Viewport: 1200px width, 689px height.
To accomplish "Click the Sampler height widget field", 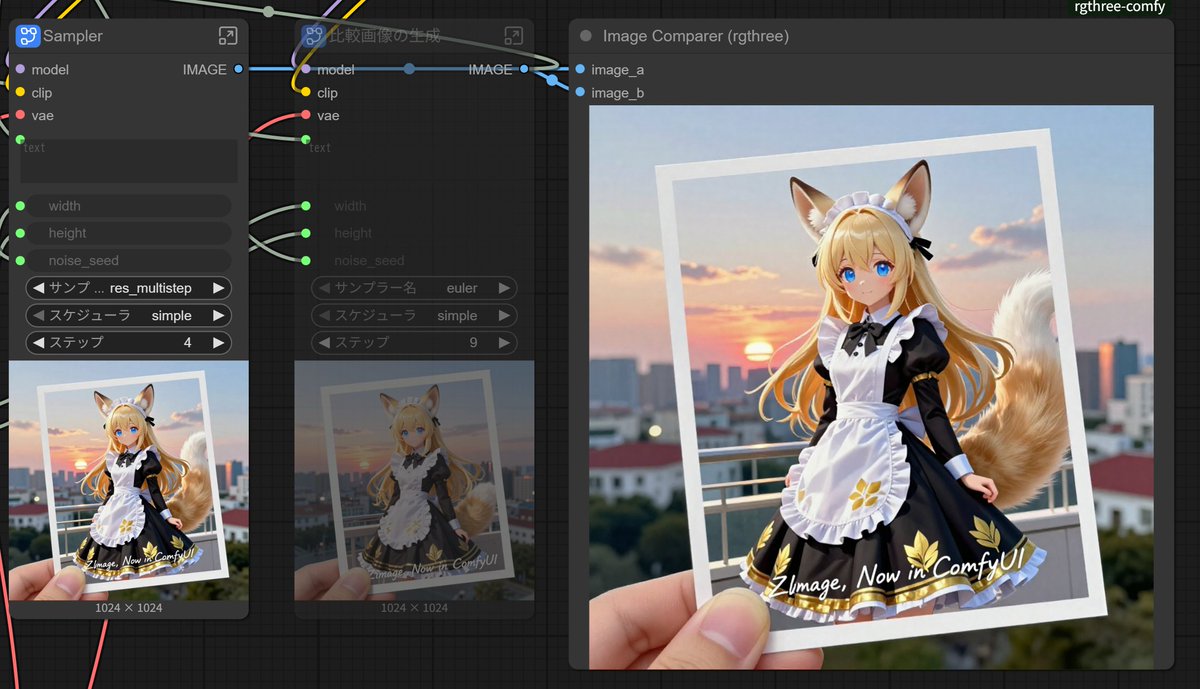I will [x=129, y=233].
